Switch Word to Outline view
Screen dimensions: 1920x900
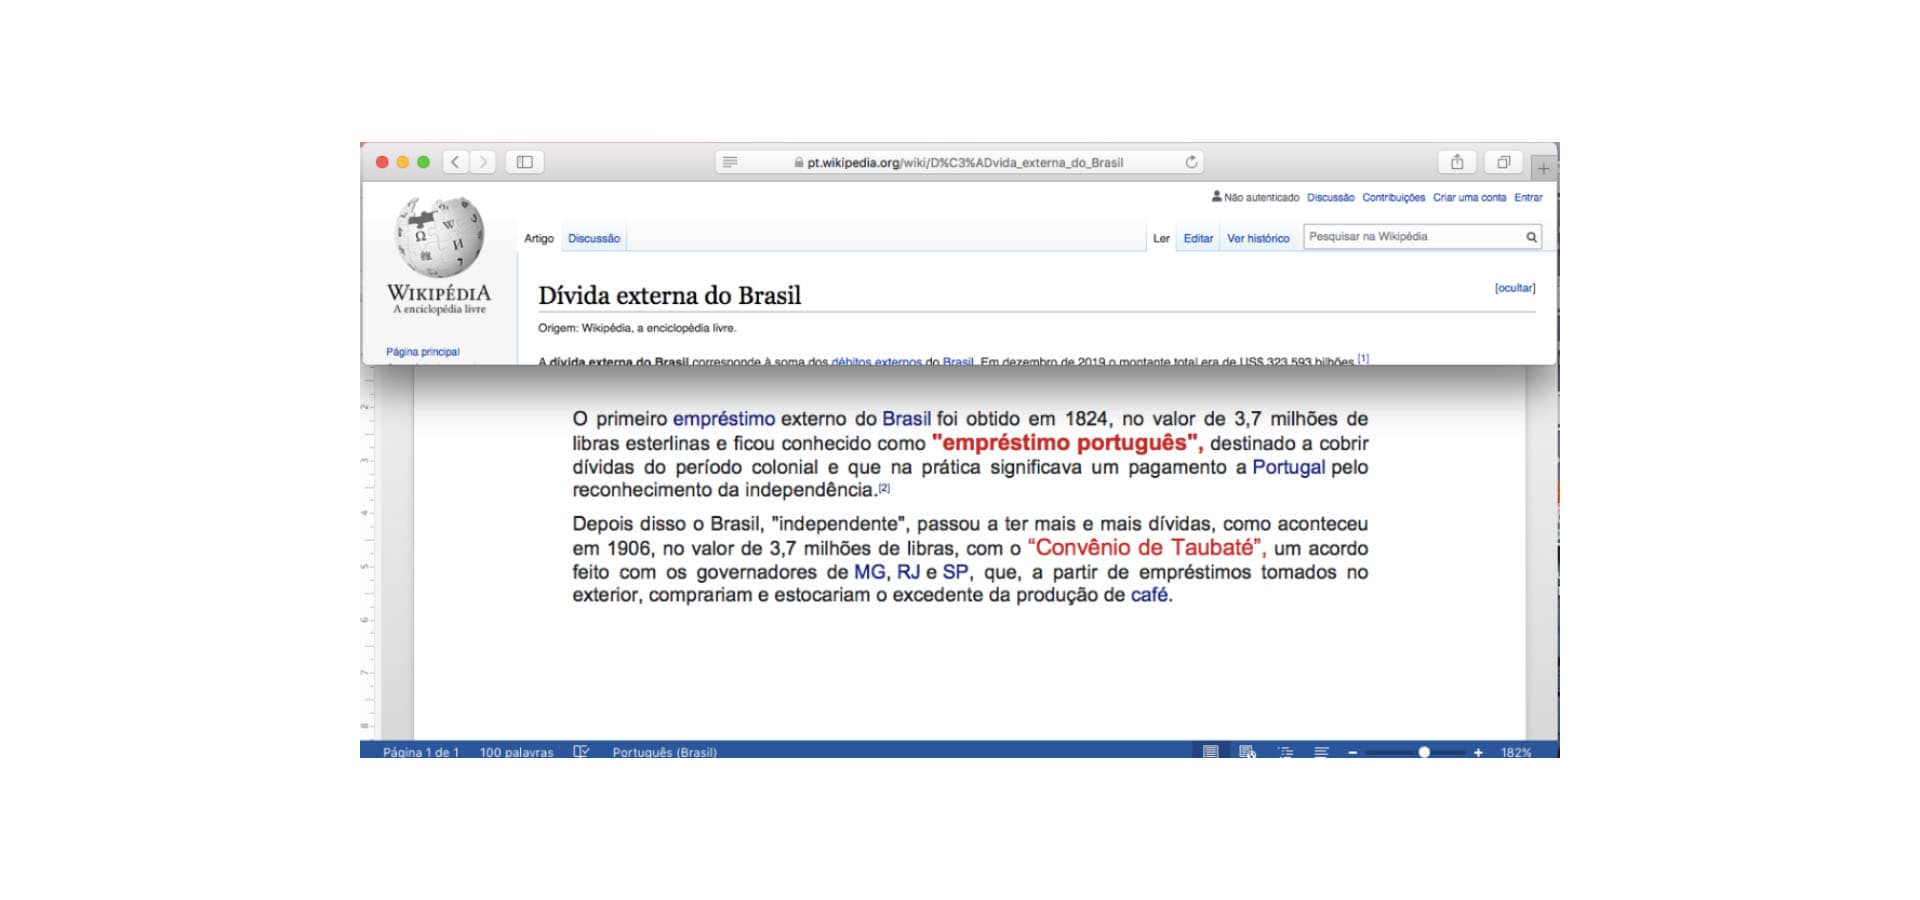(1285, 752)
